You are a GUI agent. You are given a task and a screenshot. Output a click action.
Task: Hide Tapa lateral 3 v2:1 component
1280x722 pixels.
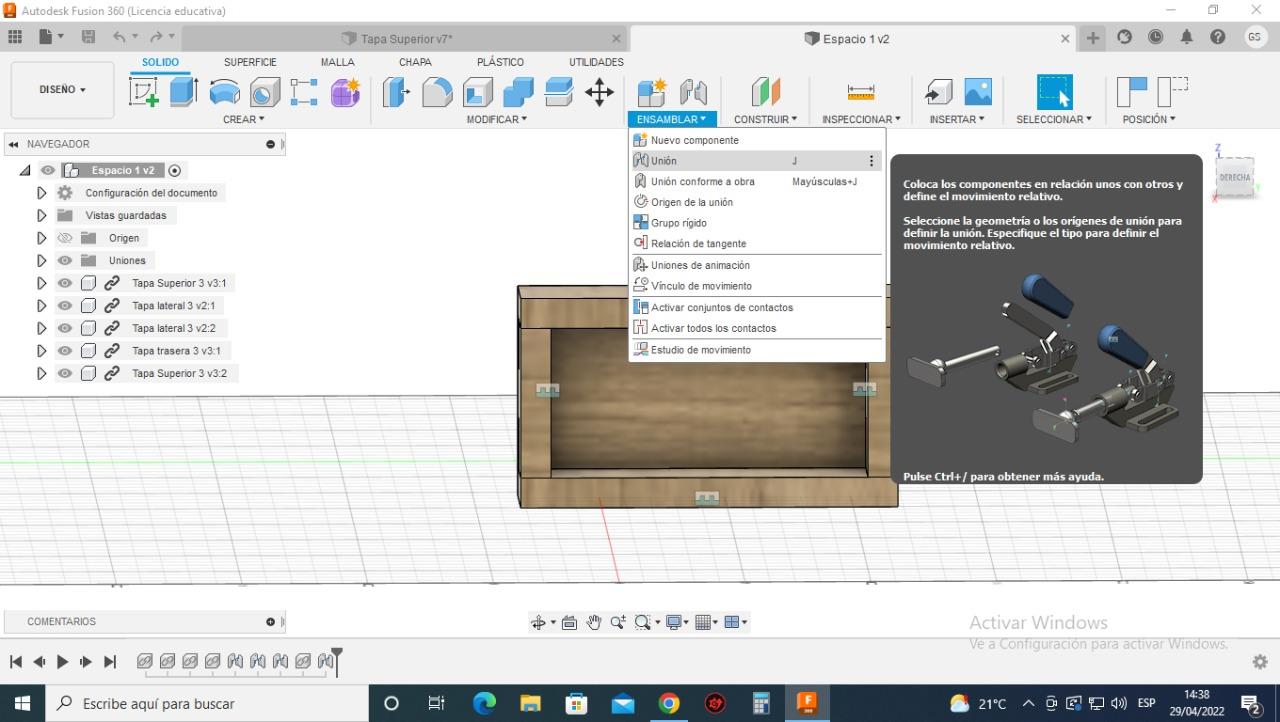pyautogui.click(x=65, y=306)
